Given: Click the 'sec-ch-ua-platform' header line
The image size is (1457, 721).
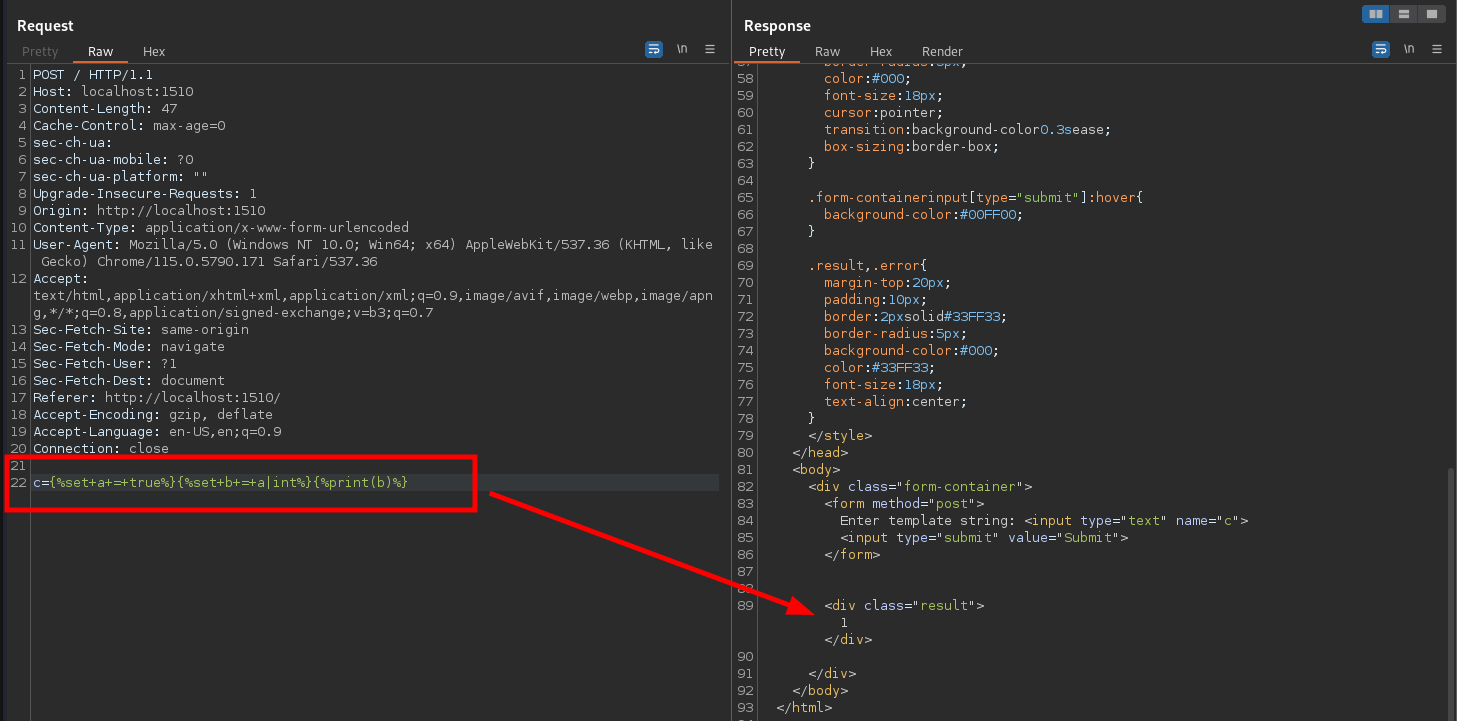Looking at the screenshot, I should click(121, 176).
